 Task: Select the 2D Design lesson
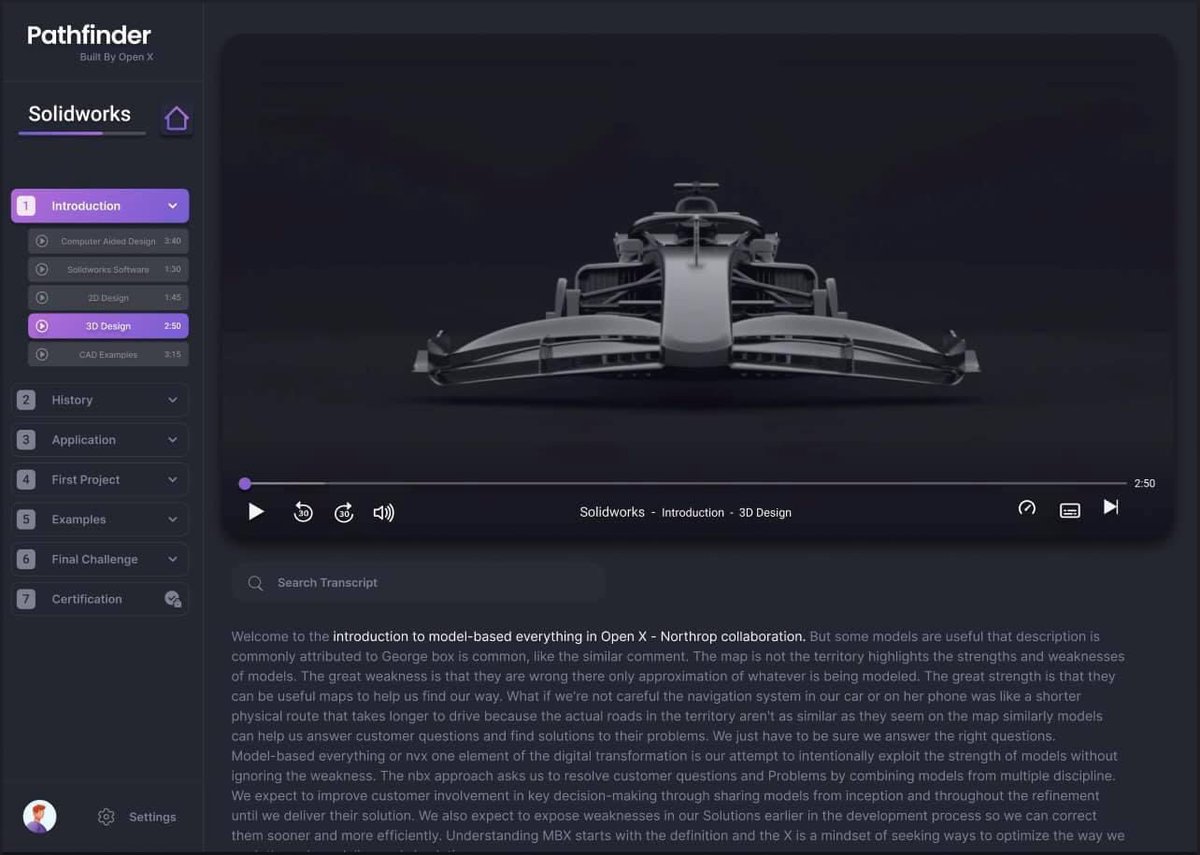click(108, 297)
